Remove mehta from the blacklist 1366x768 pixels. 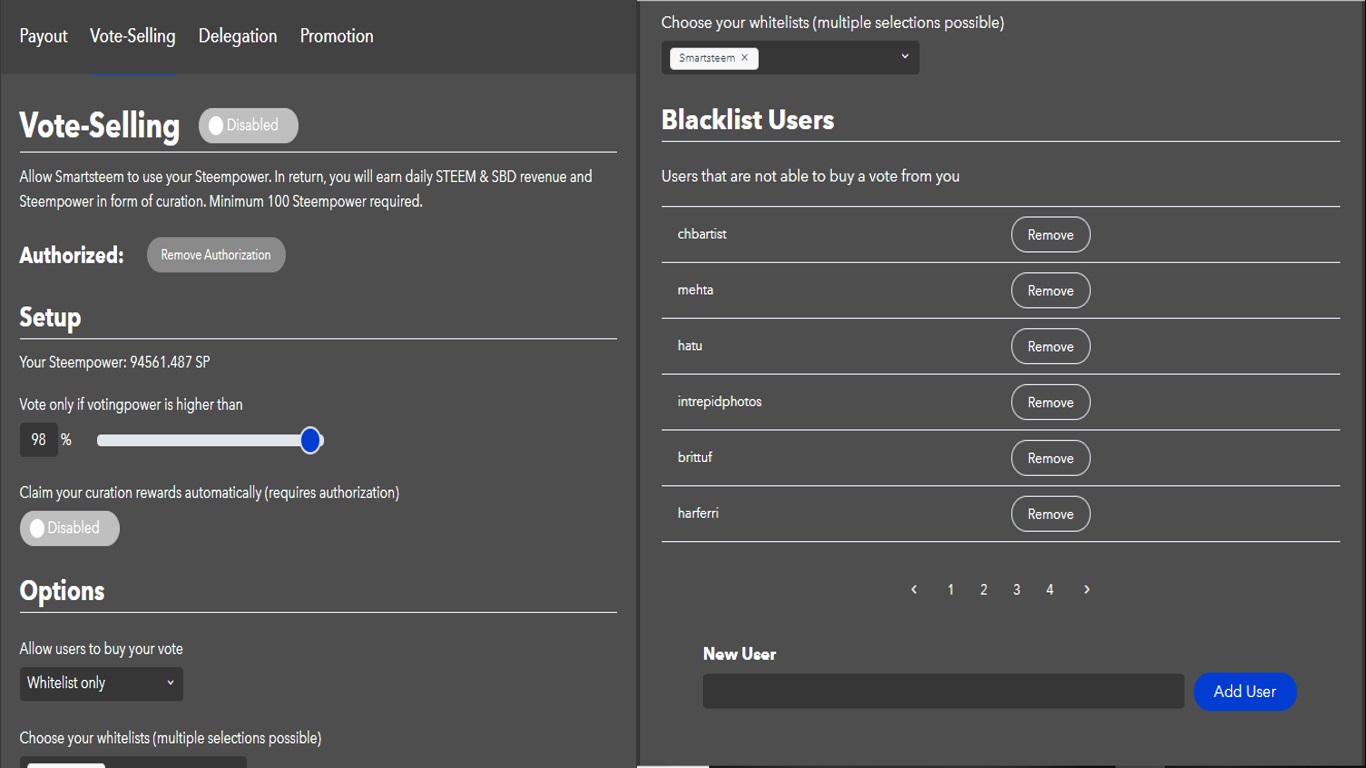(x=1051, y=291)
